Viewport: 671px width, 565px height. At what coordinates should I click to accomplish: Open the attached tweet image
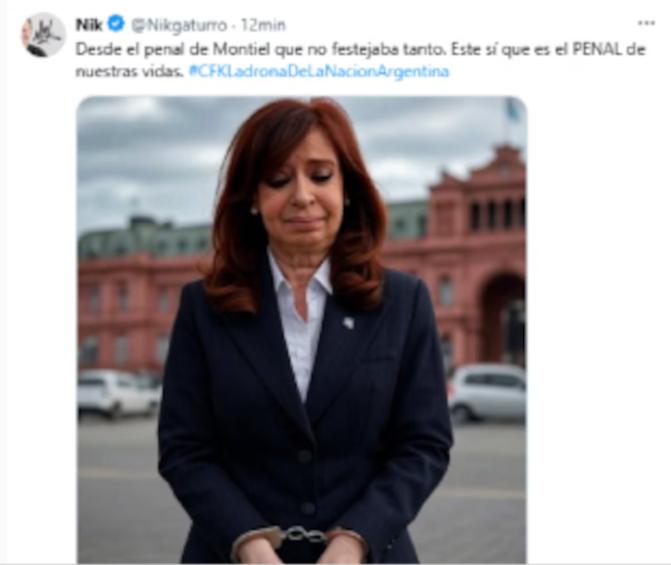pyautogui.click(x=302, y=330)
